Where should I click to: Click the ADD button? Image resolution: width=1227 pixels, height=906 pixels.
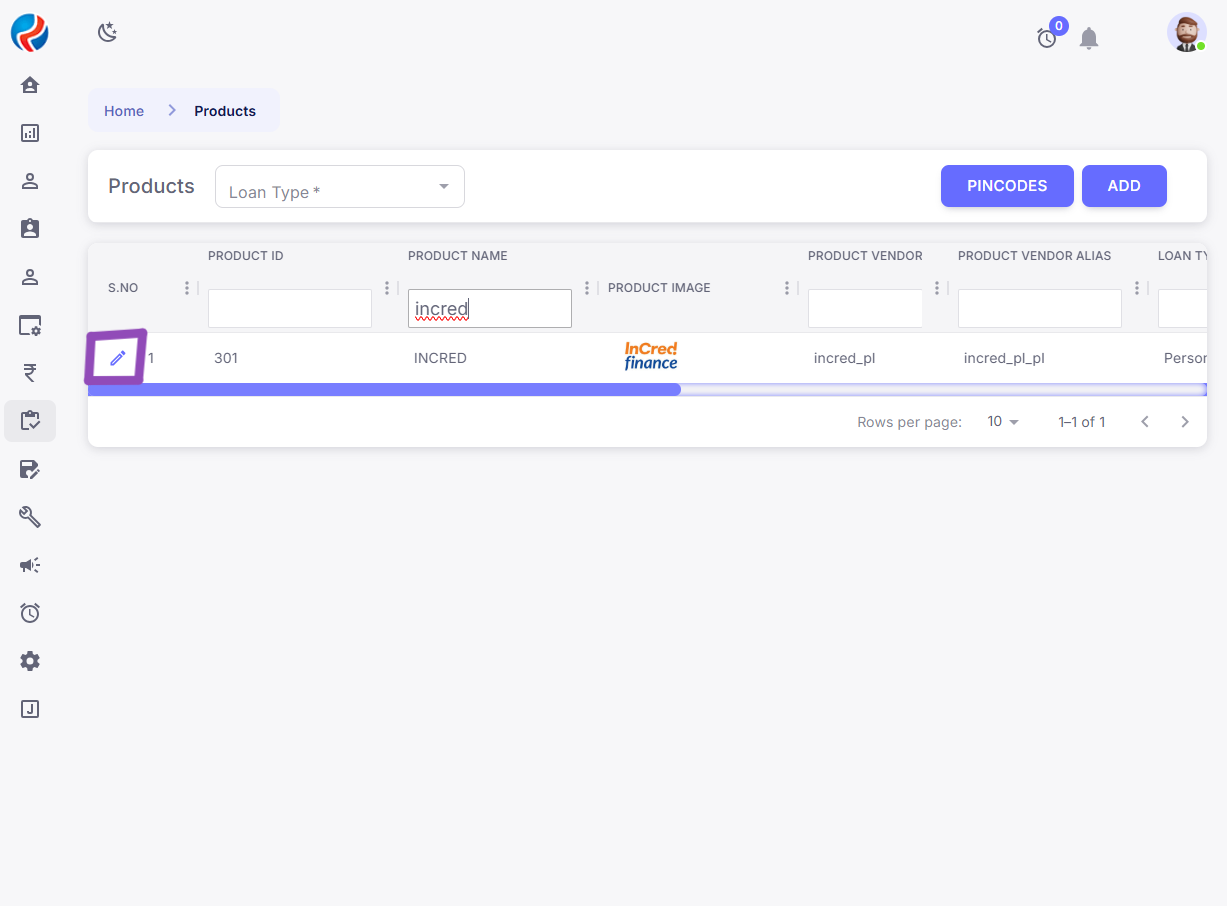tap(1124, 186)
